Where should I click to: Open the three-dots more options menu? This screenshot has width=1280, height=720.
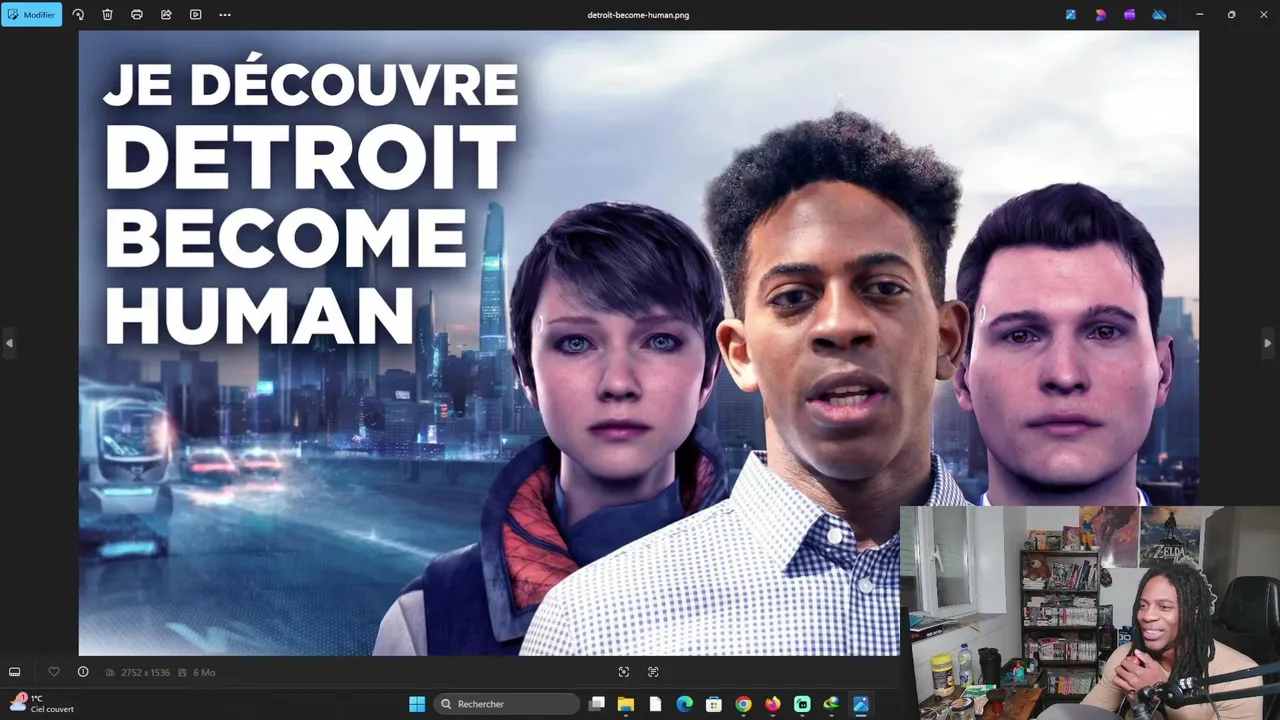225,15
